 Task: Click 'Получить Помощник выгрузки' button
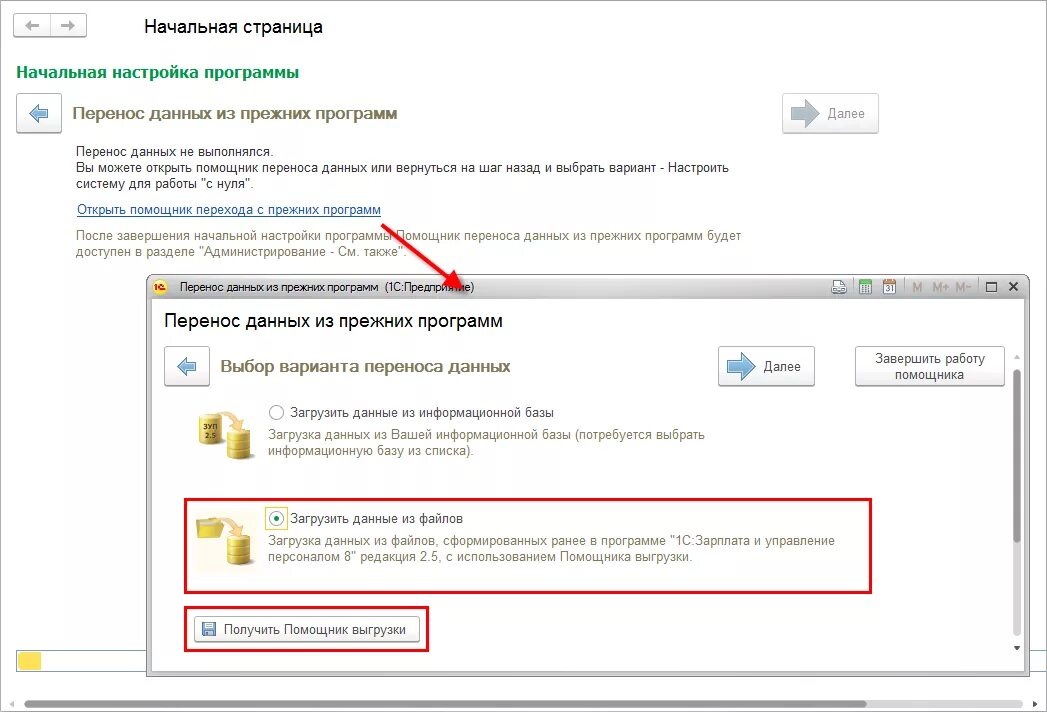pos(307,629)
